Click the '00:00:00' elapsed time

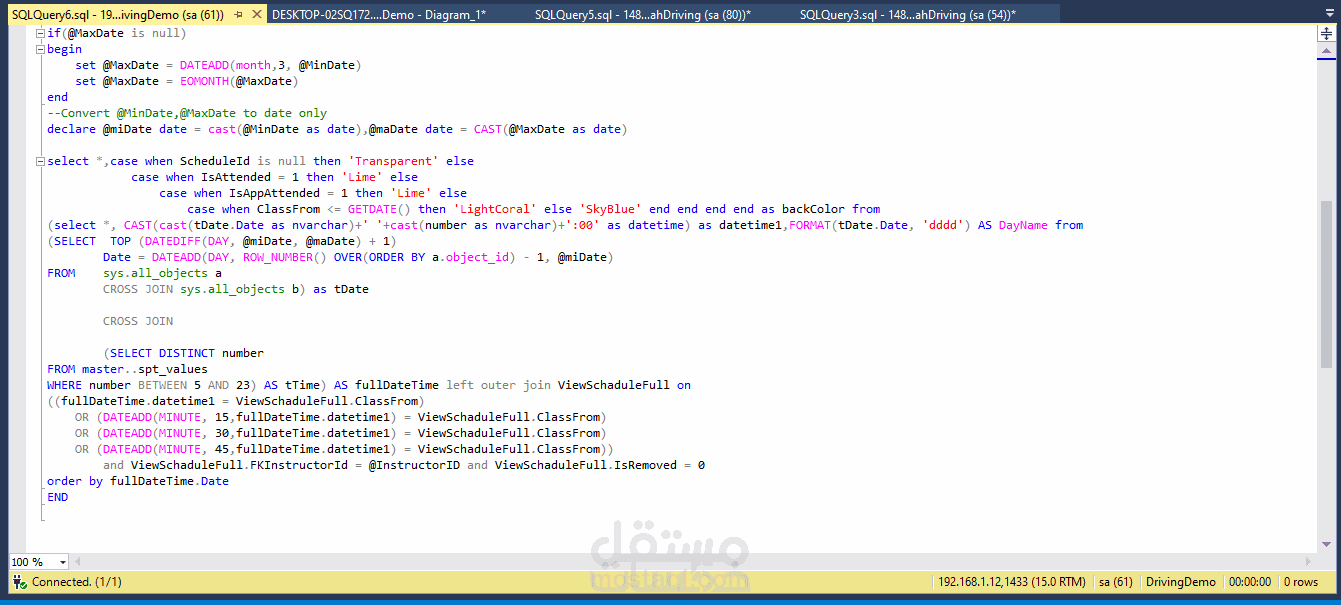click(1250, 582)
